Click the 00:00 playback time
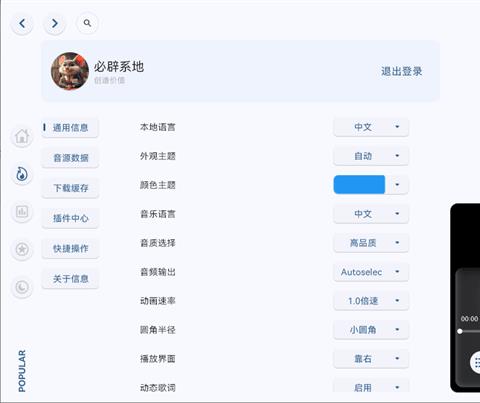 pos(470,319)
